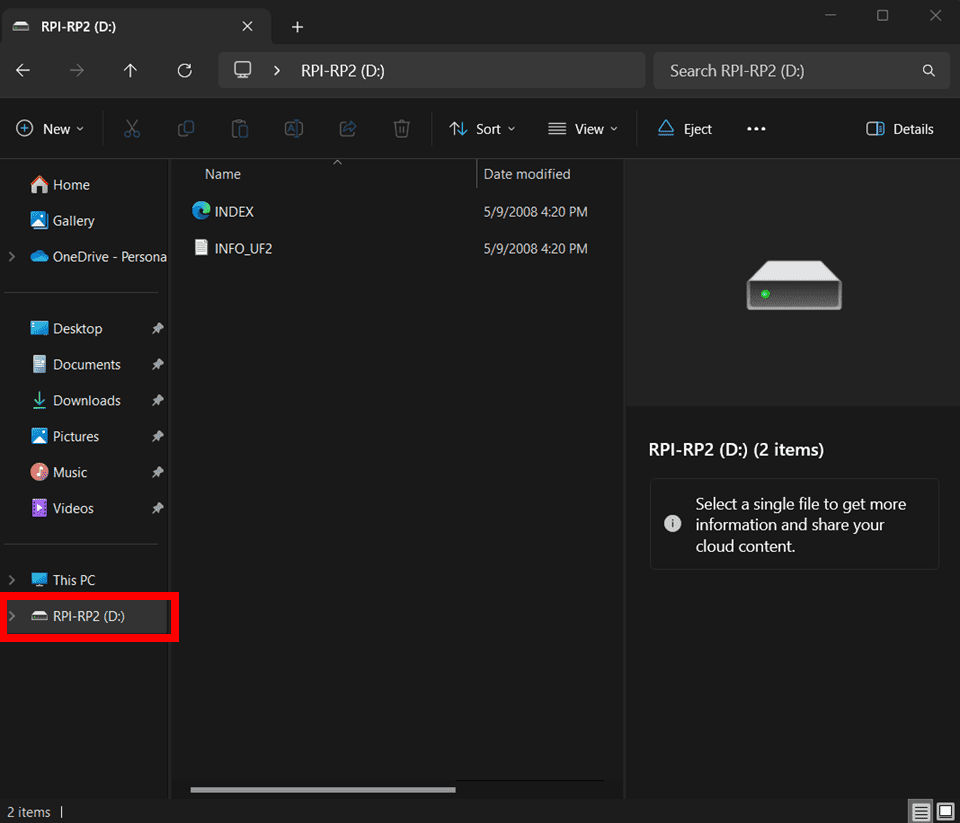Click the Search RPI-RP2 (D:) field

click(x=801, y=70)
